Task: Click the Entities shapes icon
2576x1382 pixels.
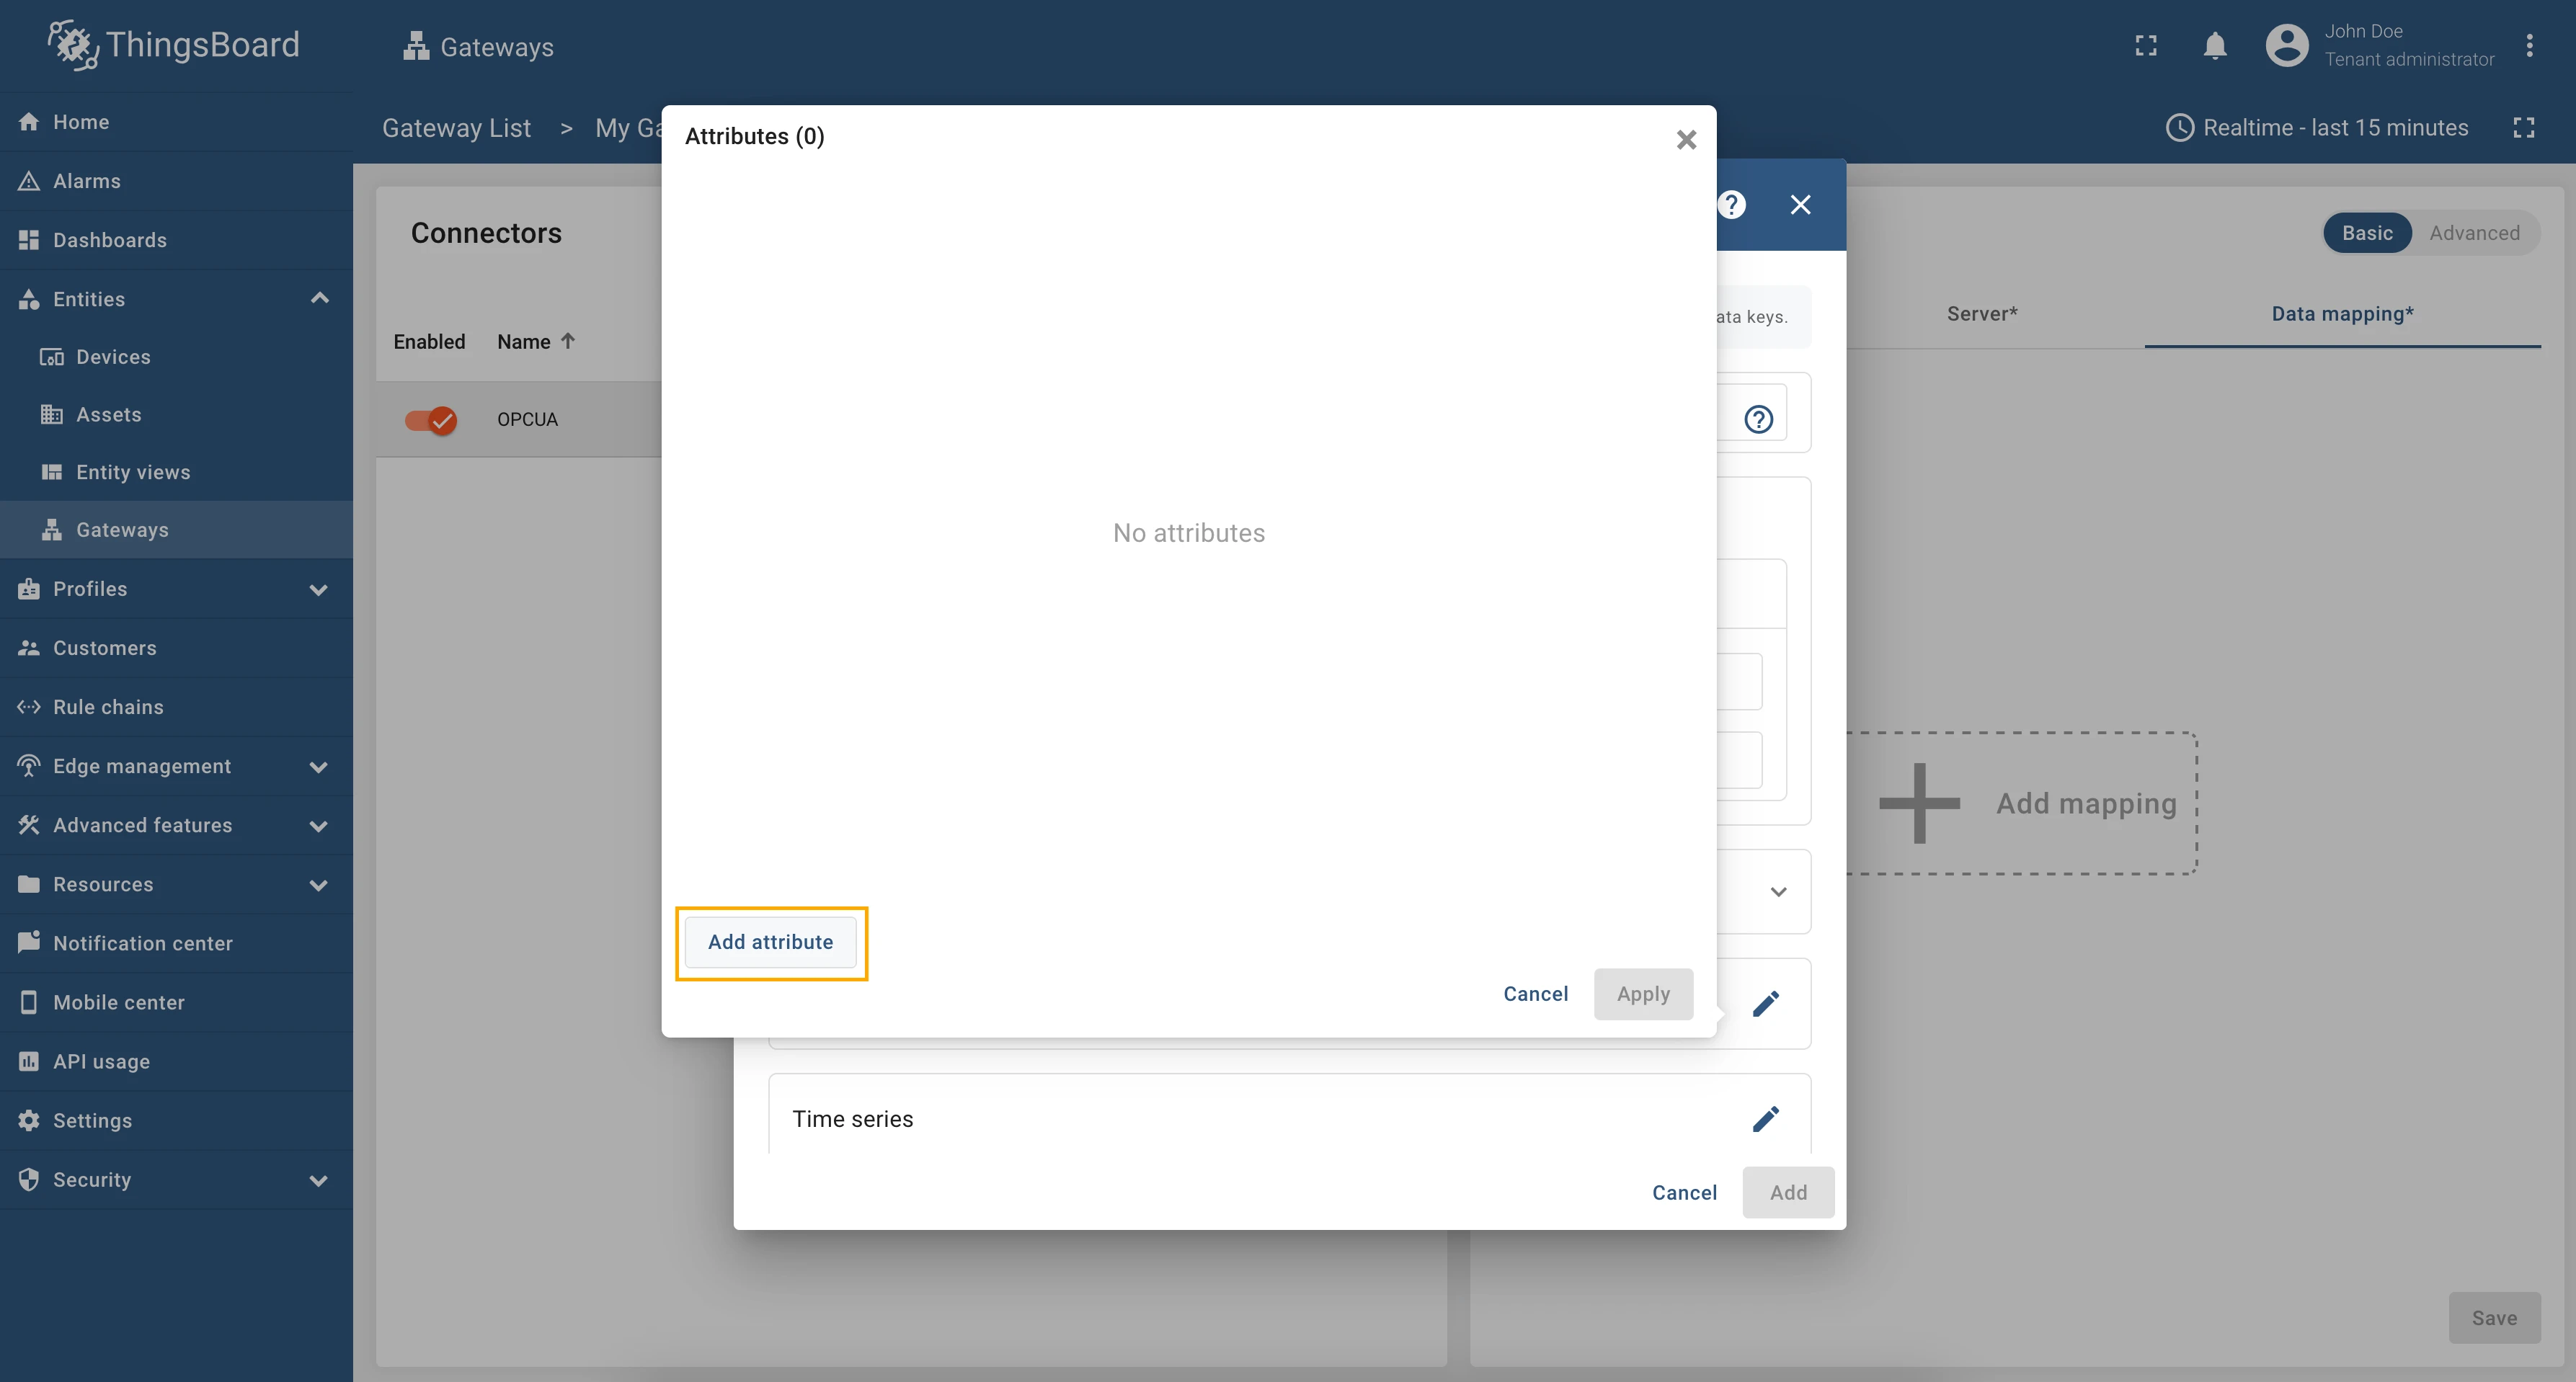Action: 29,299
